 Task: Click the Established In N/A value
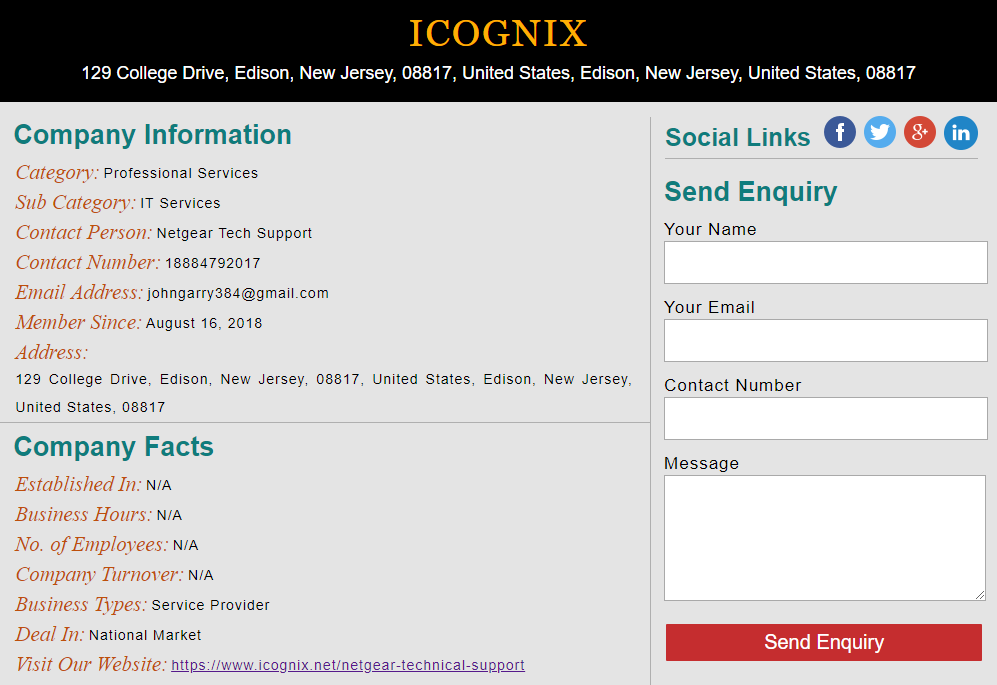pyautogui.click(x=158, y=485)
